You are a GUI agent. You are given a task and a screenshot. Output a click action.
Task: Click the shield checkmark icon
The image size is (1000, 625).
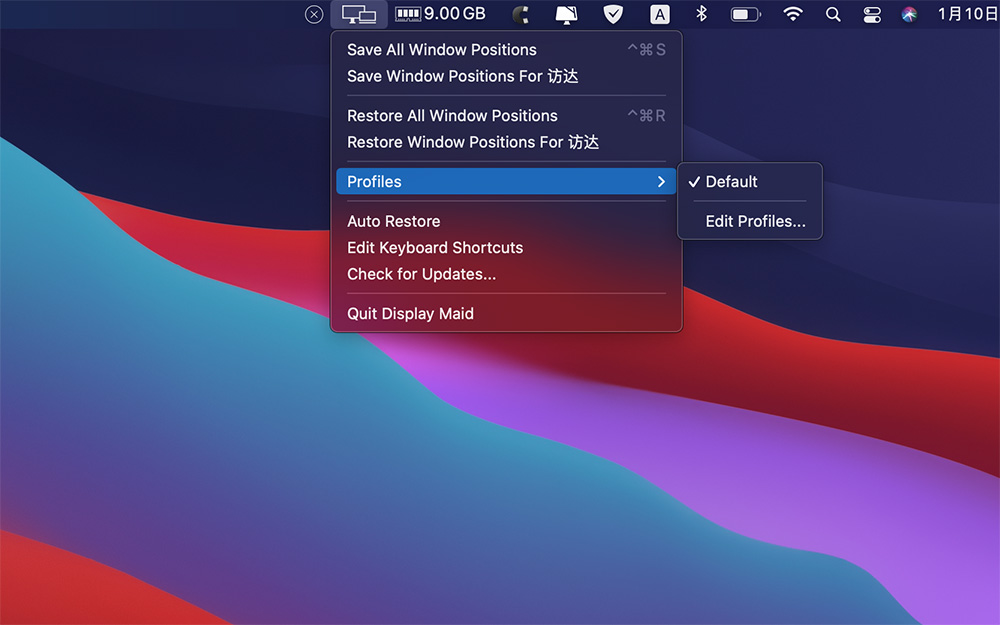pos(613,14)
